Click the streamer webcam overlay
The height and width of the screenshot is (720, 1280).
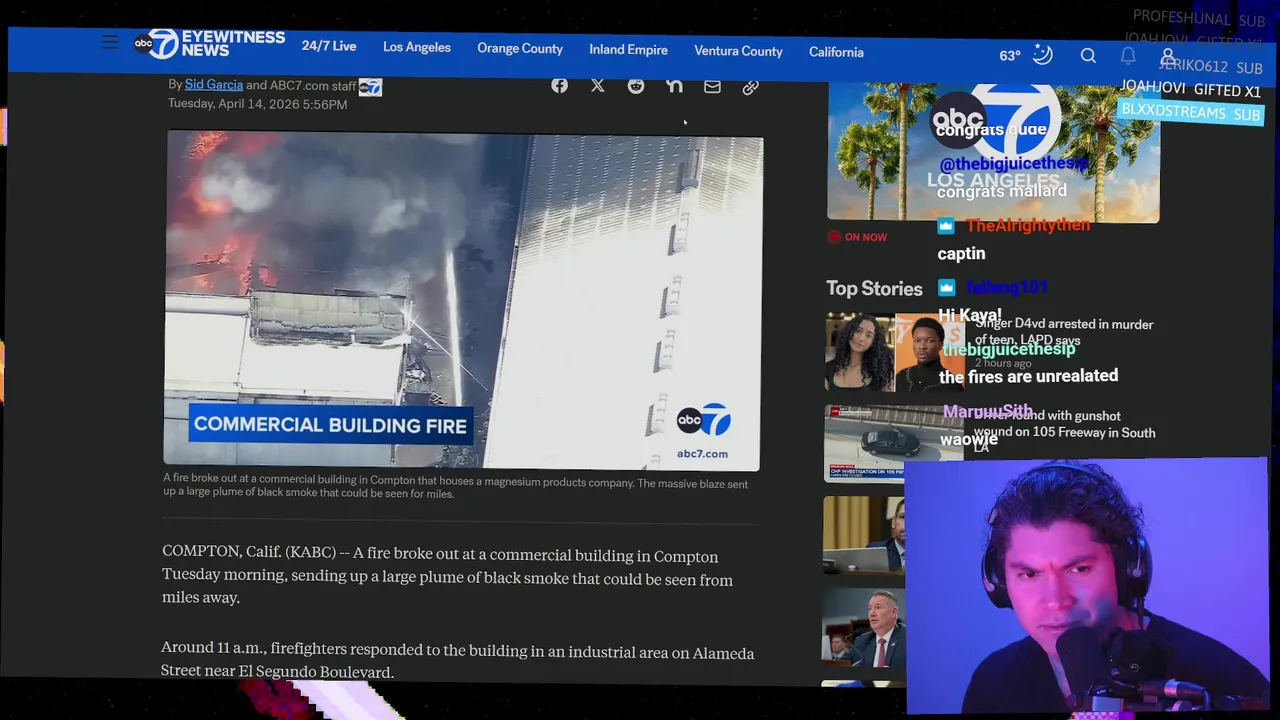point(1087,586)
